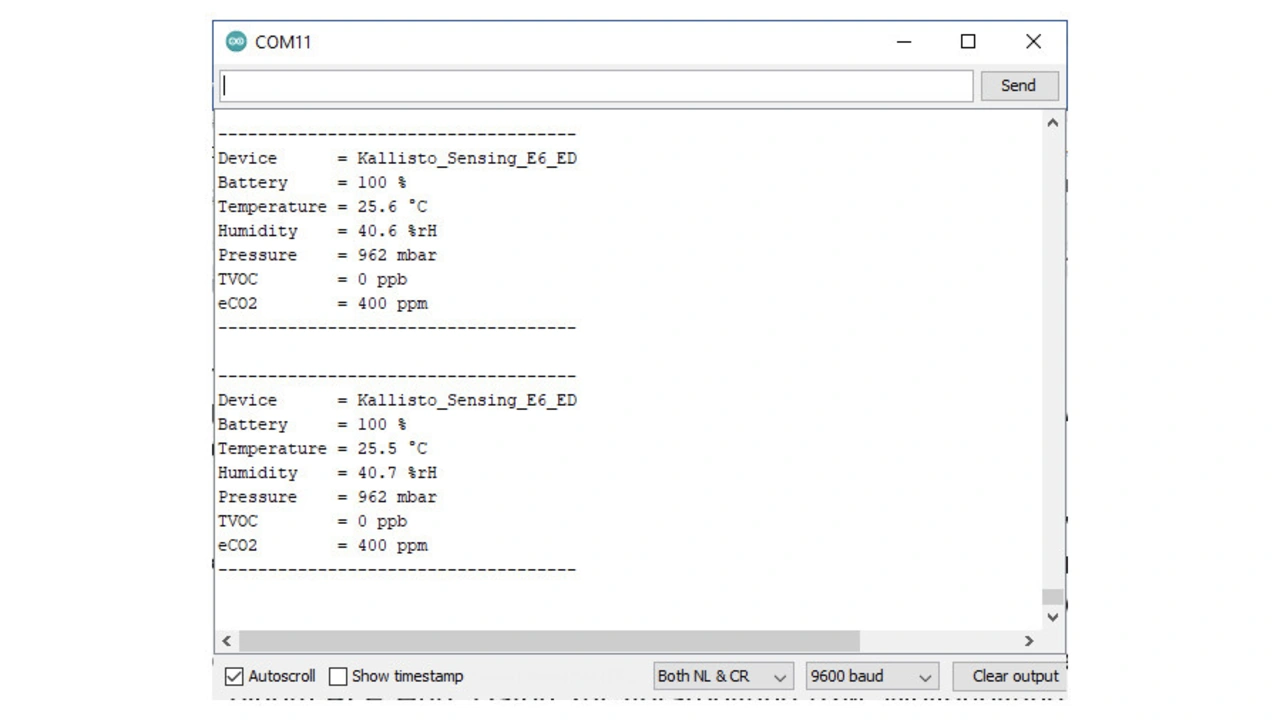Close the COM11 serial monitor window

[1033, 41]
